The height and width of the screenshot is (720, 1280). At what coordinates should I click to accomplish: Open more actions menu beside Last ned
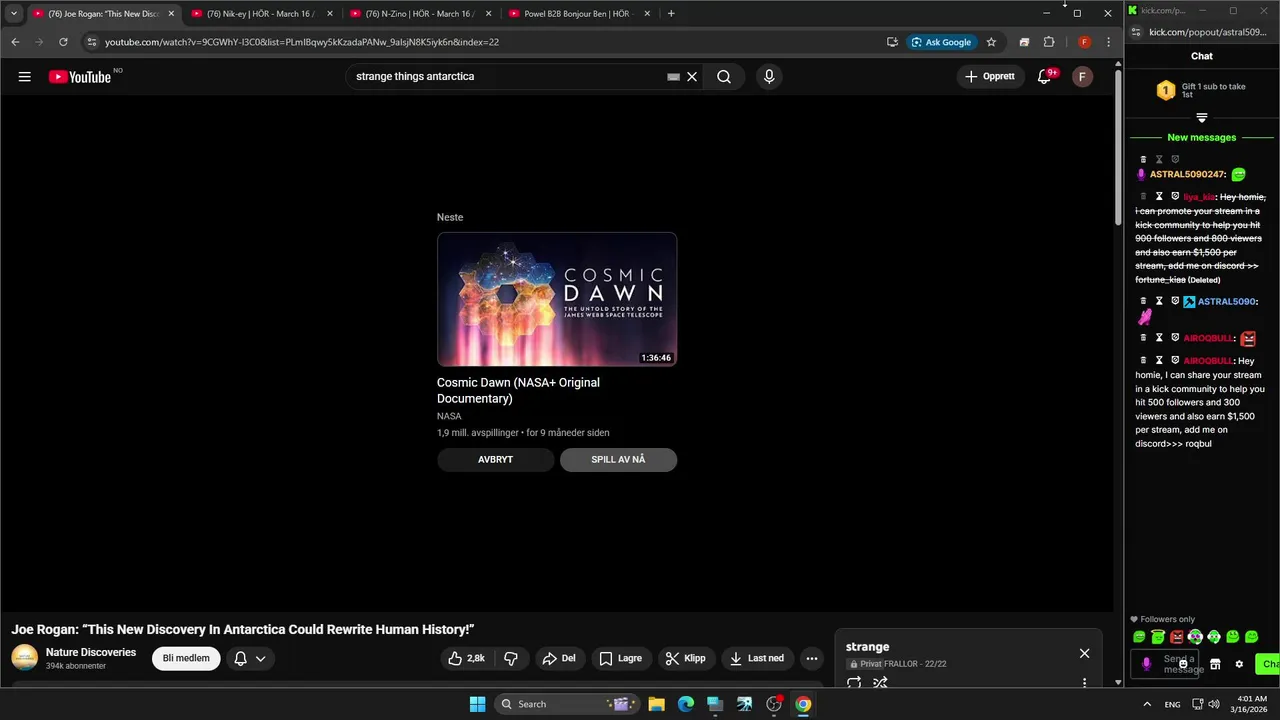[x=811, y=658]
